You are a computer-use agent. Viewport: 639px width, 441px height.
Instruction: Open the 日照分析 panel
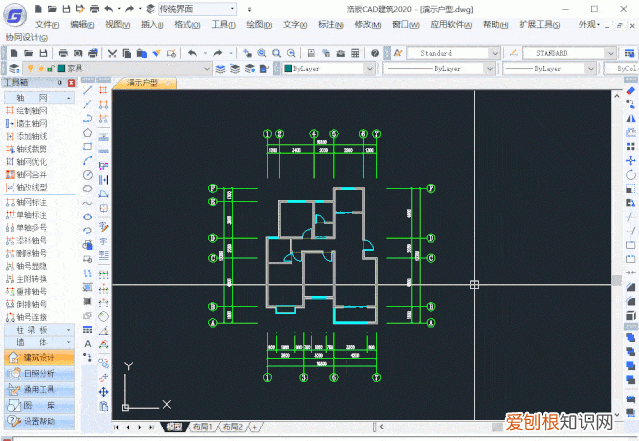[x=38, y=373]
